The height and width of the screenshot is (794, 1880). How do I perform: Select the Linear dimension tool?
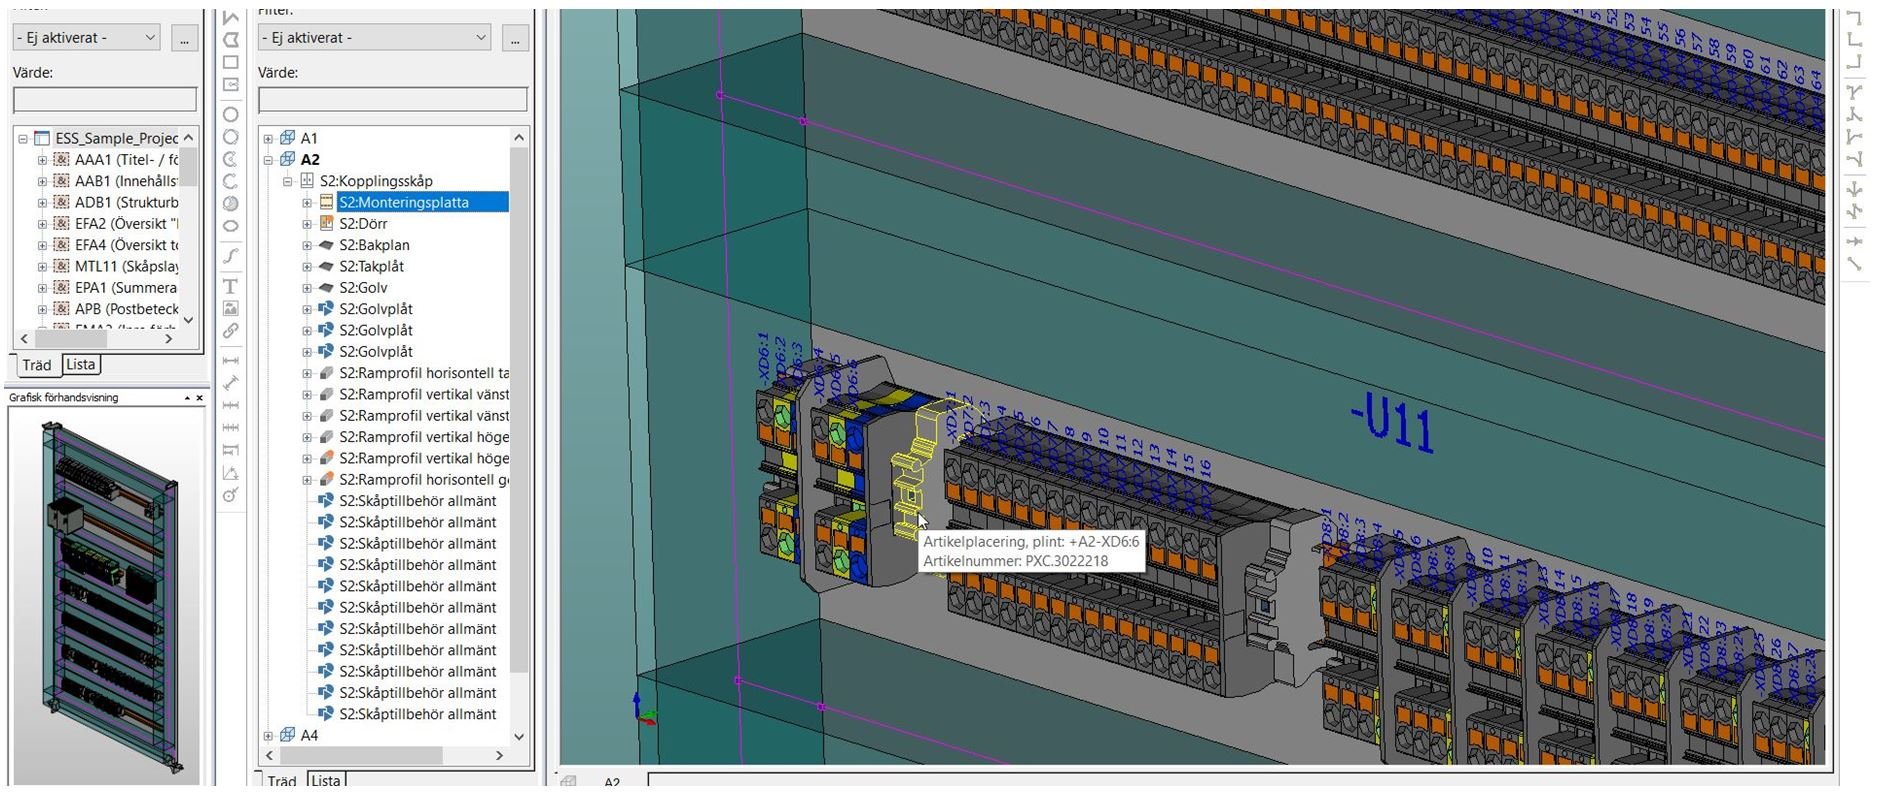[231, 360]
